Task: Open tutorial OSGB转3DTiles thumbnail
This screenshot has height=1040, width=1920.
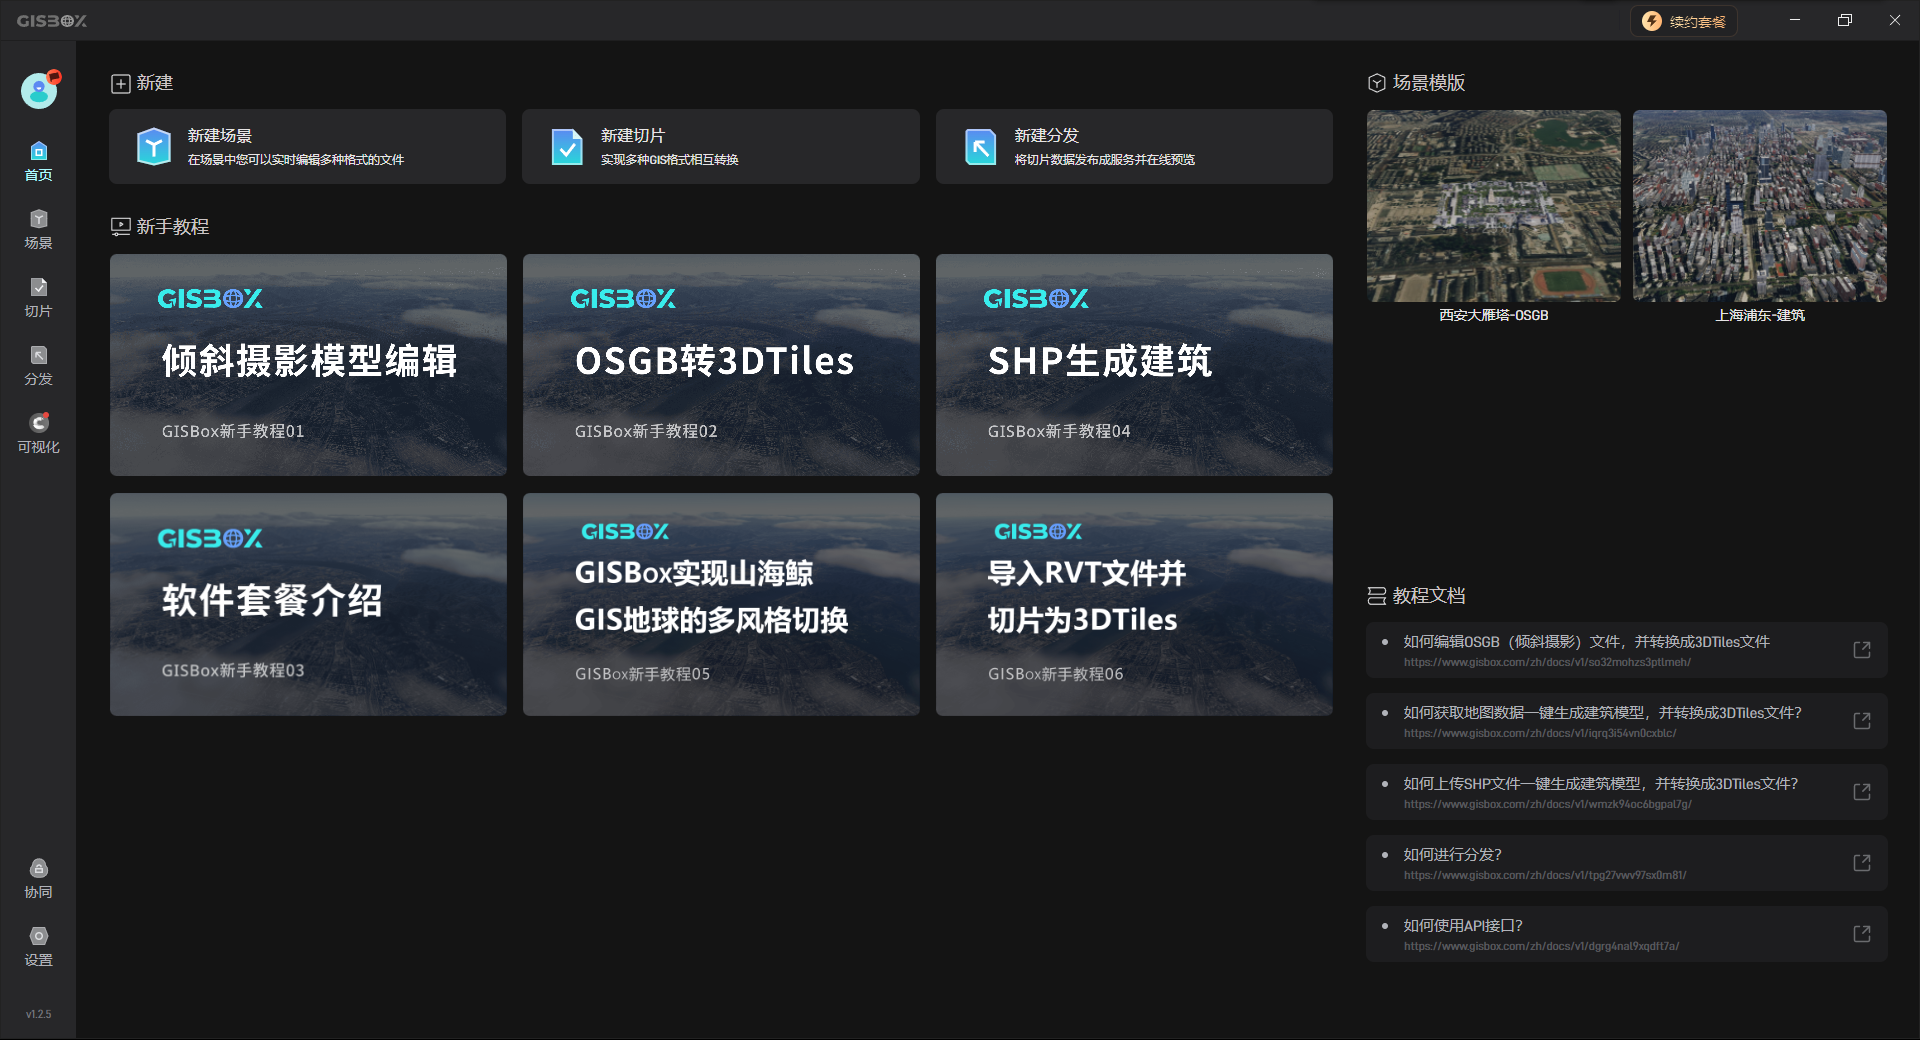Action: [x=721, y=365]
